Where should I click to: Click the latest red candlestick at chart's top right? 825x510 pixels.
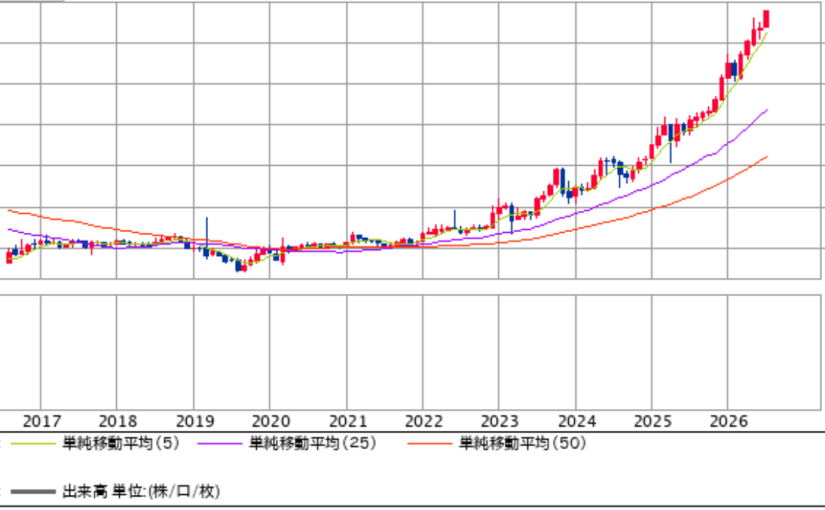coord(766,18)
